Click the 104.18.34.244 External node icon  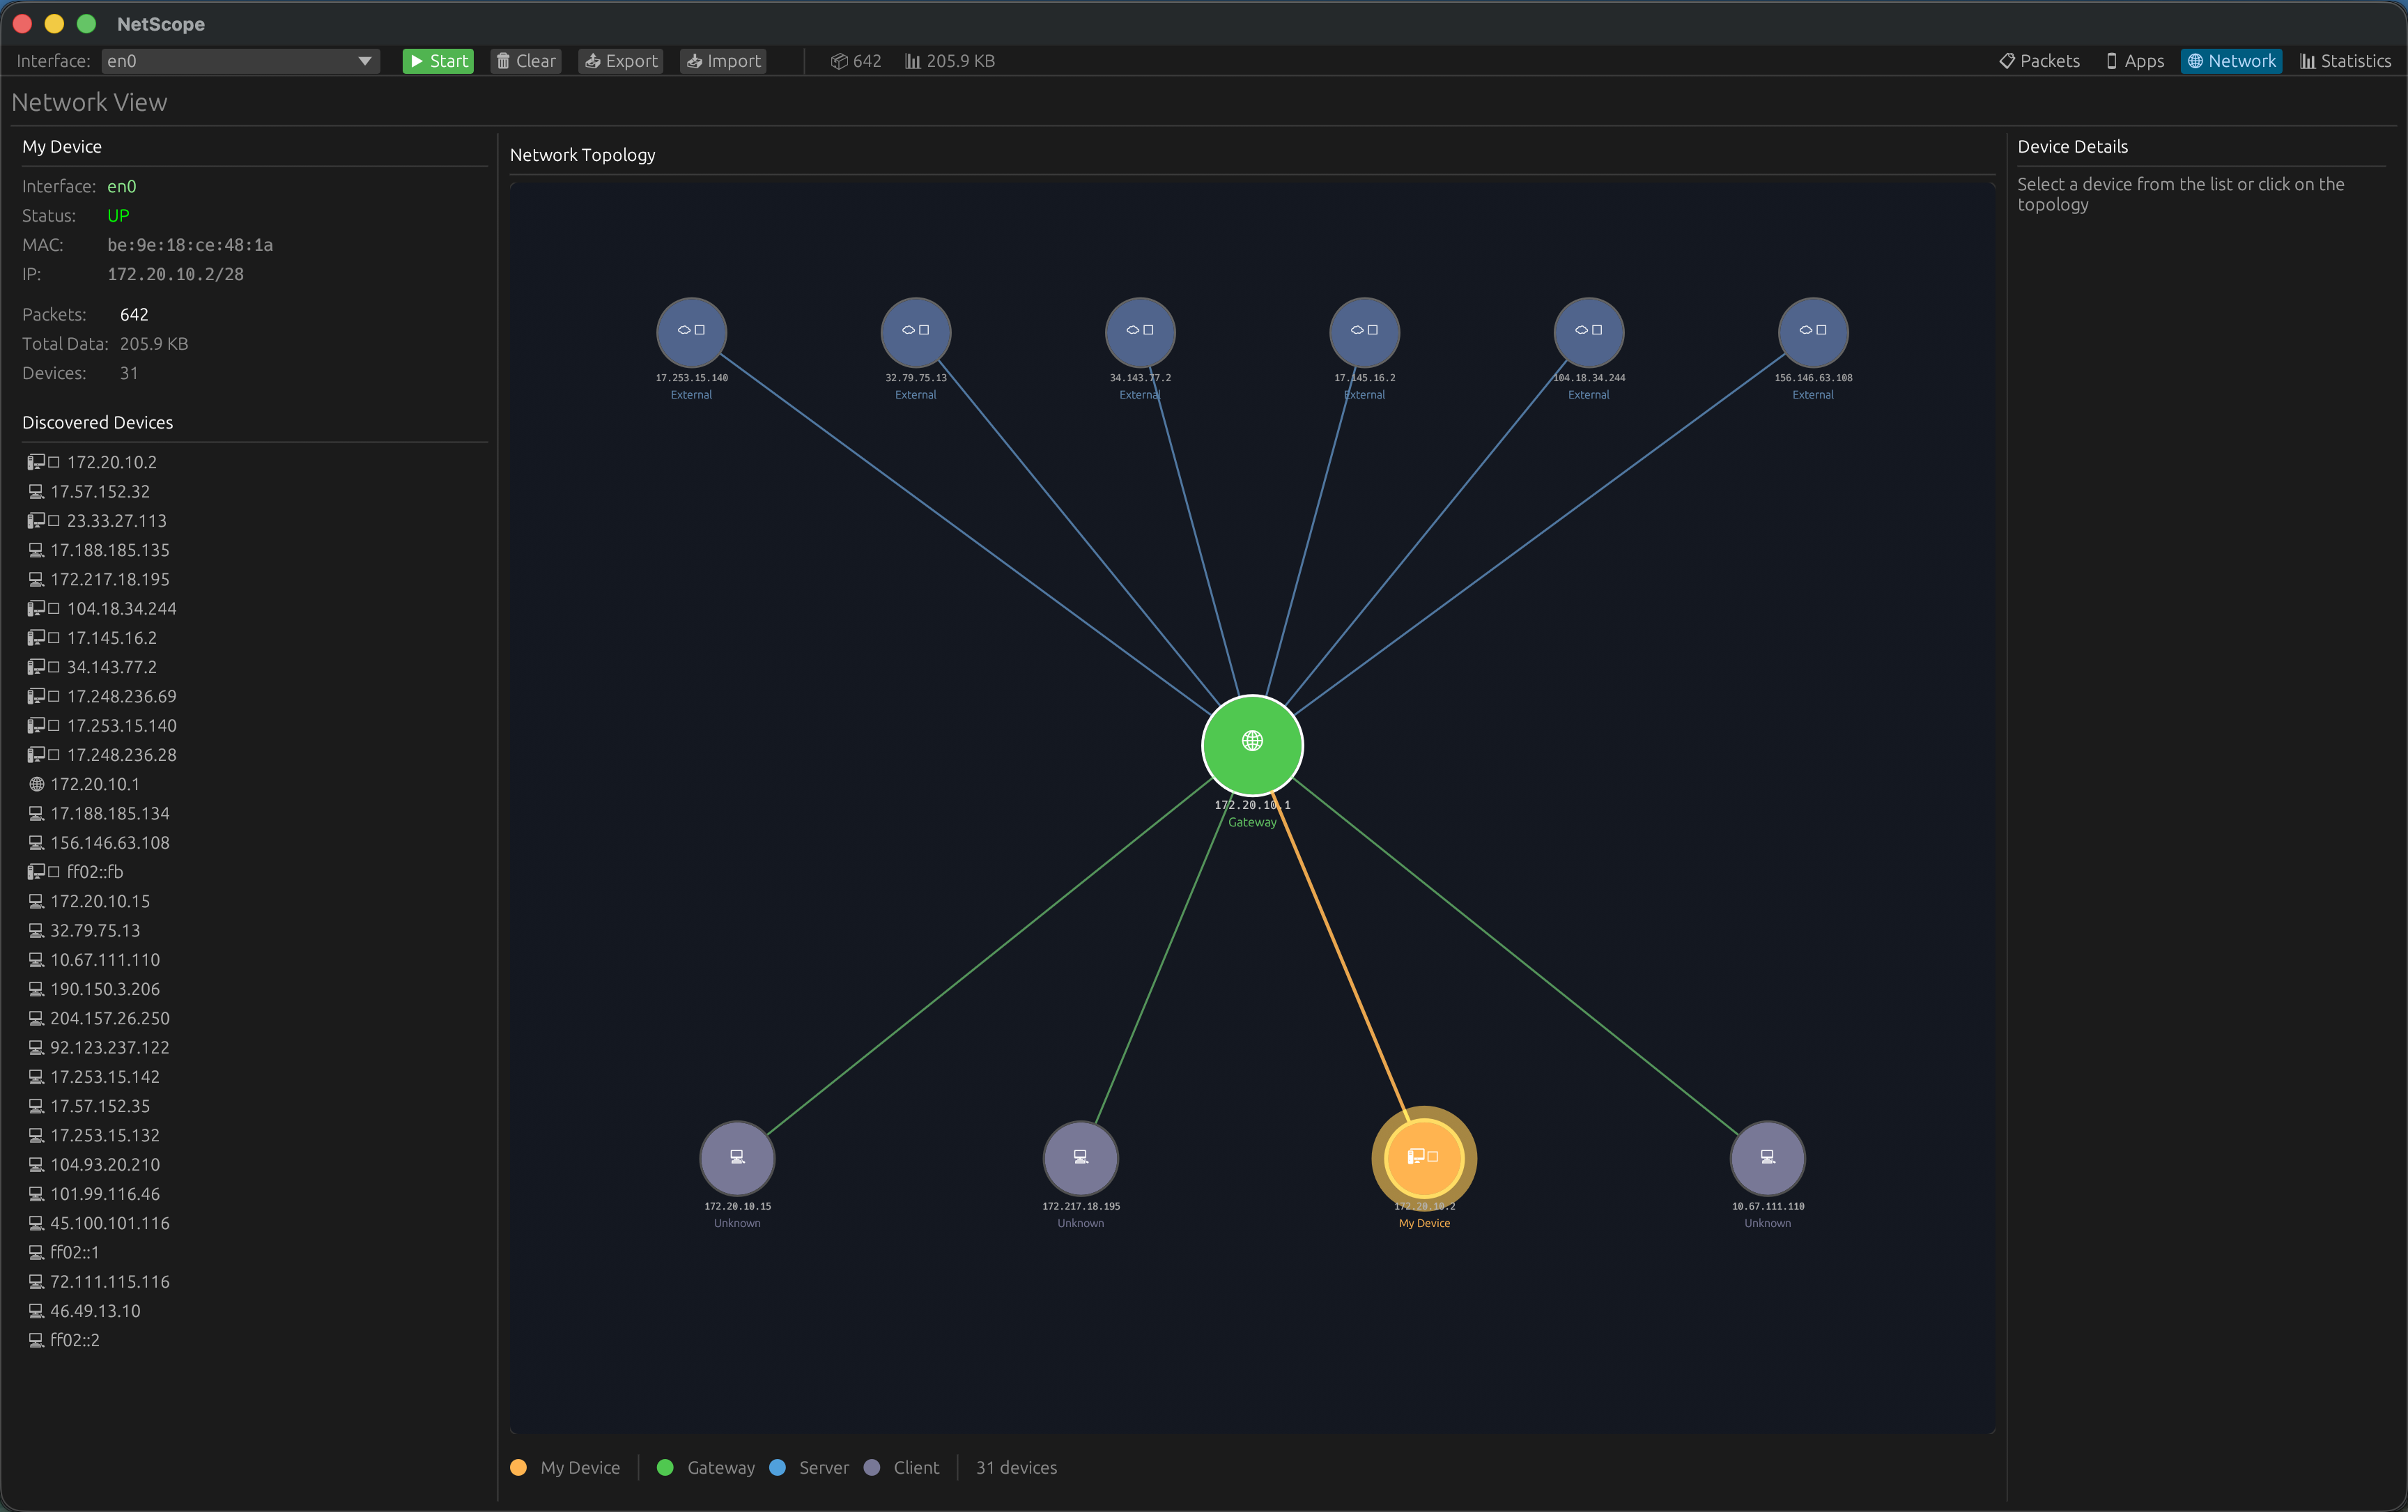(x=1588, y=331)
